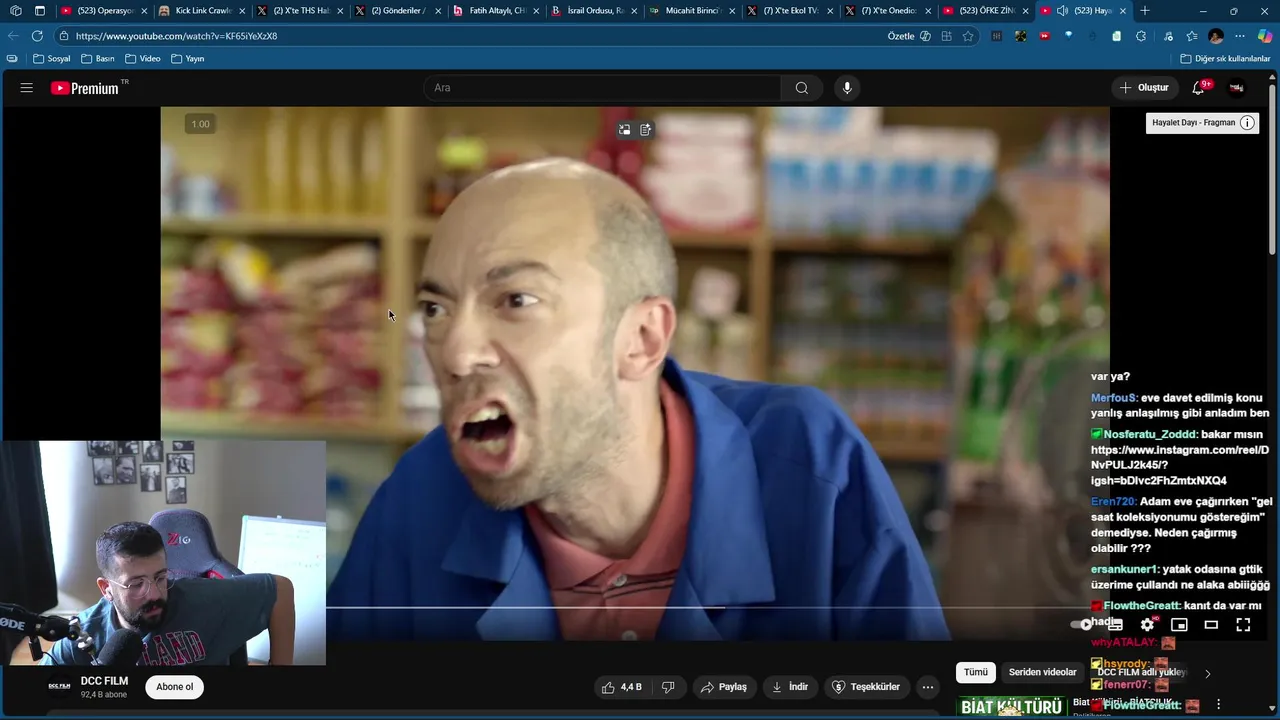Open Video bookmarks folder

point(143,59)
